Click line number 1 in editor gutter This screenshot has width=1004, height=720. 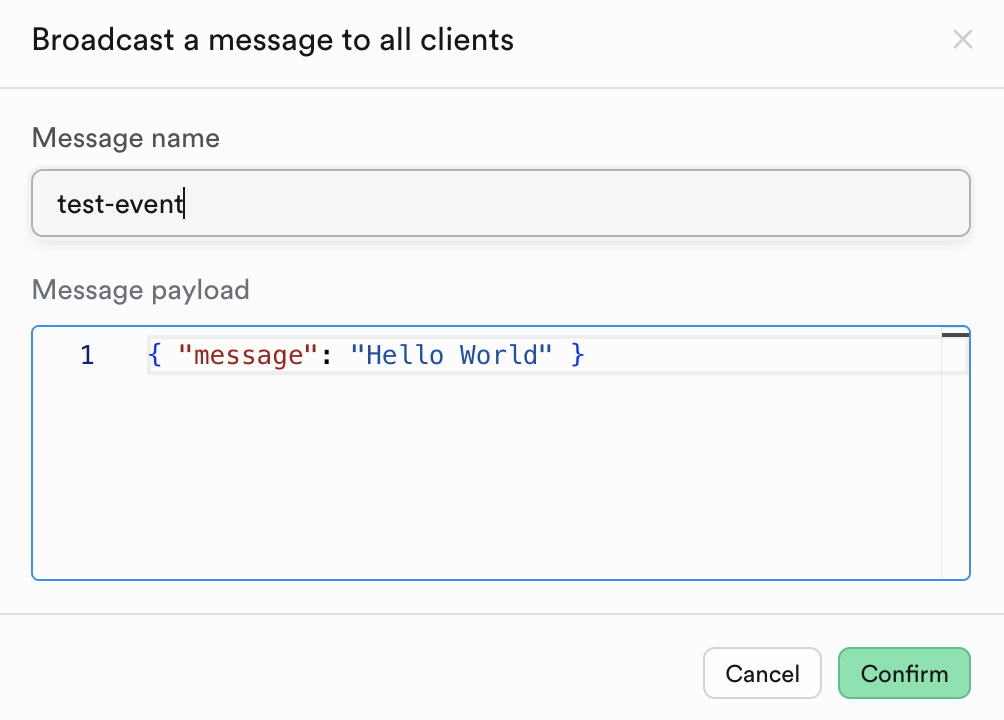pyautogui.click(x=87, y=355)
